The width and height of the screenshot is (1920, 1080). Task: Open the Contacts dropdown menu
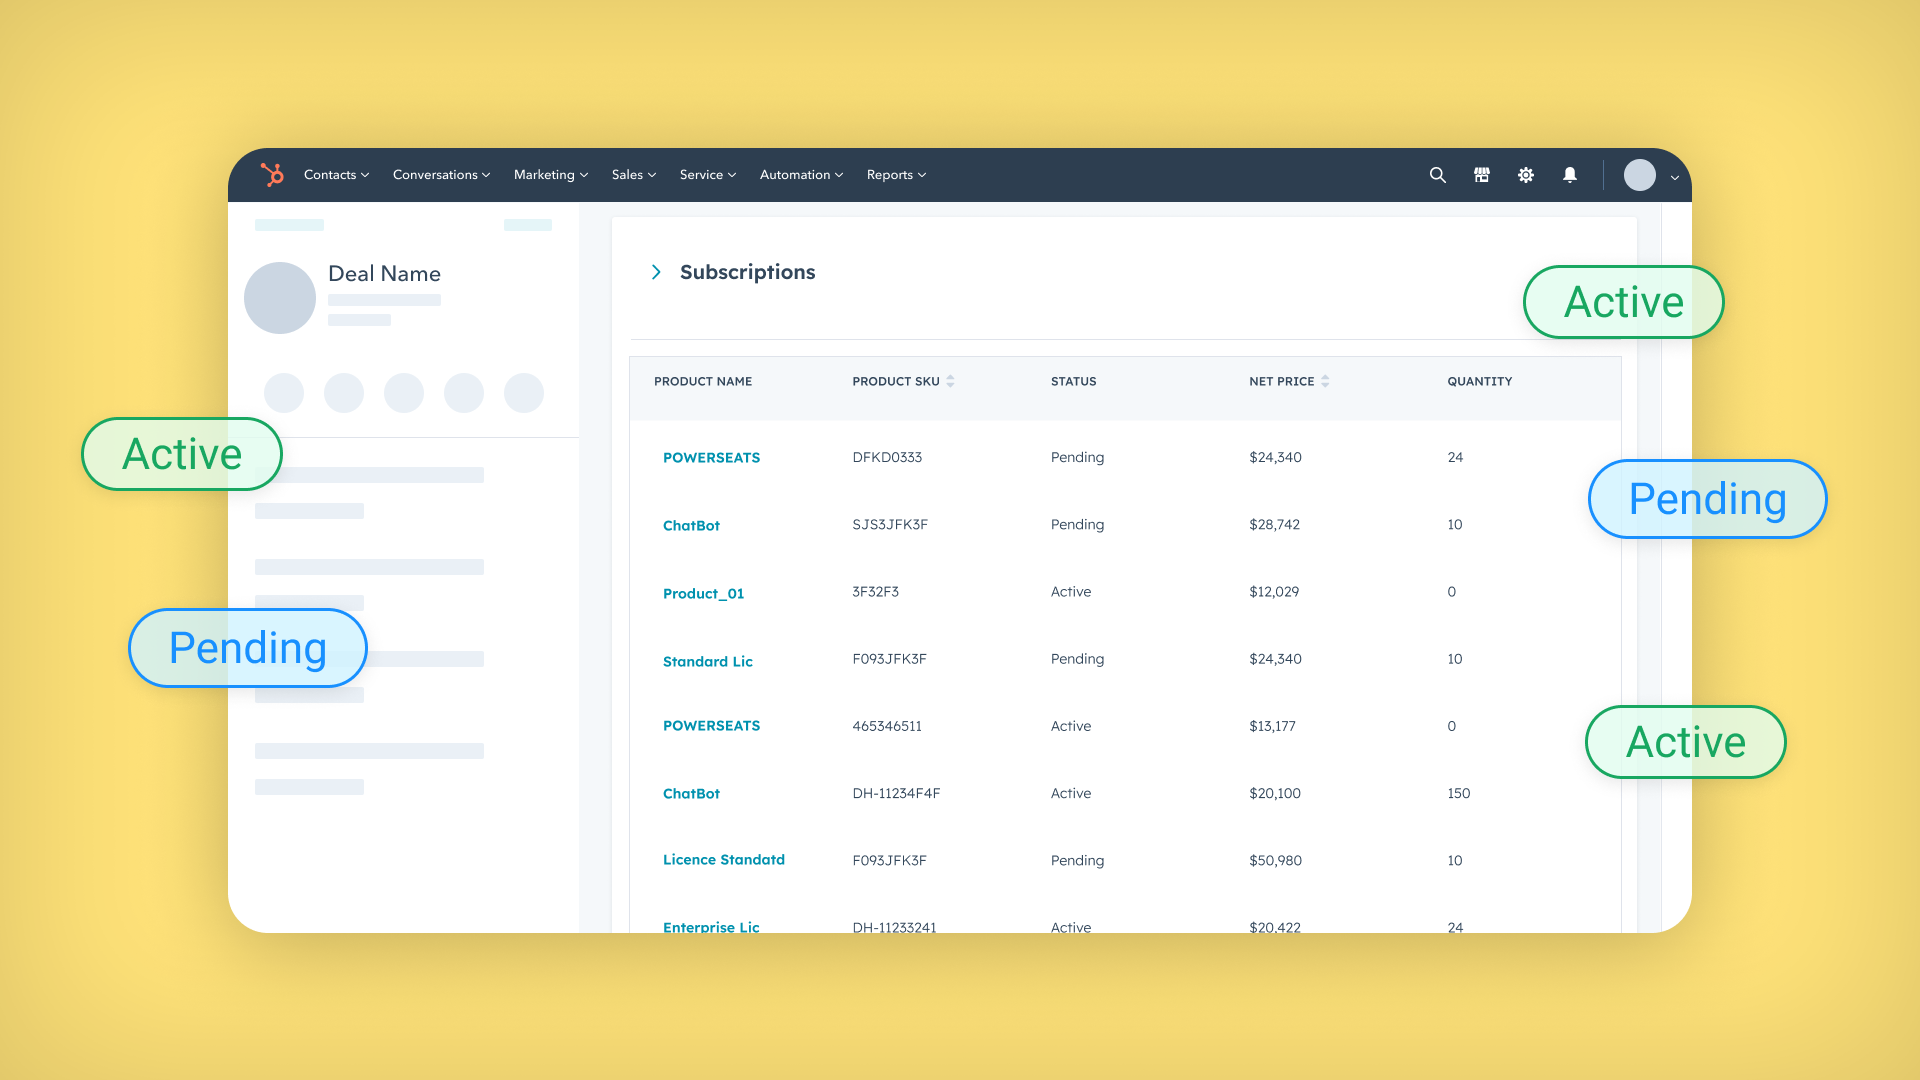[336, 175]
